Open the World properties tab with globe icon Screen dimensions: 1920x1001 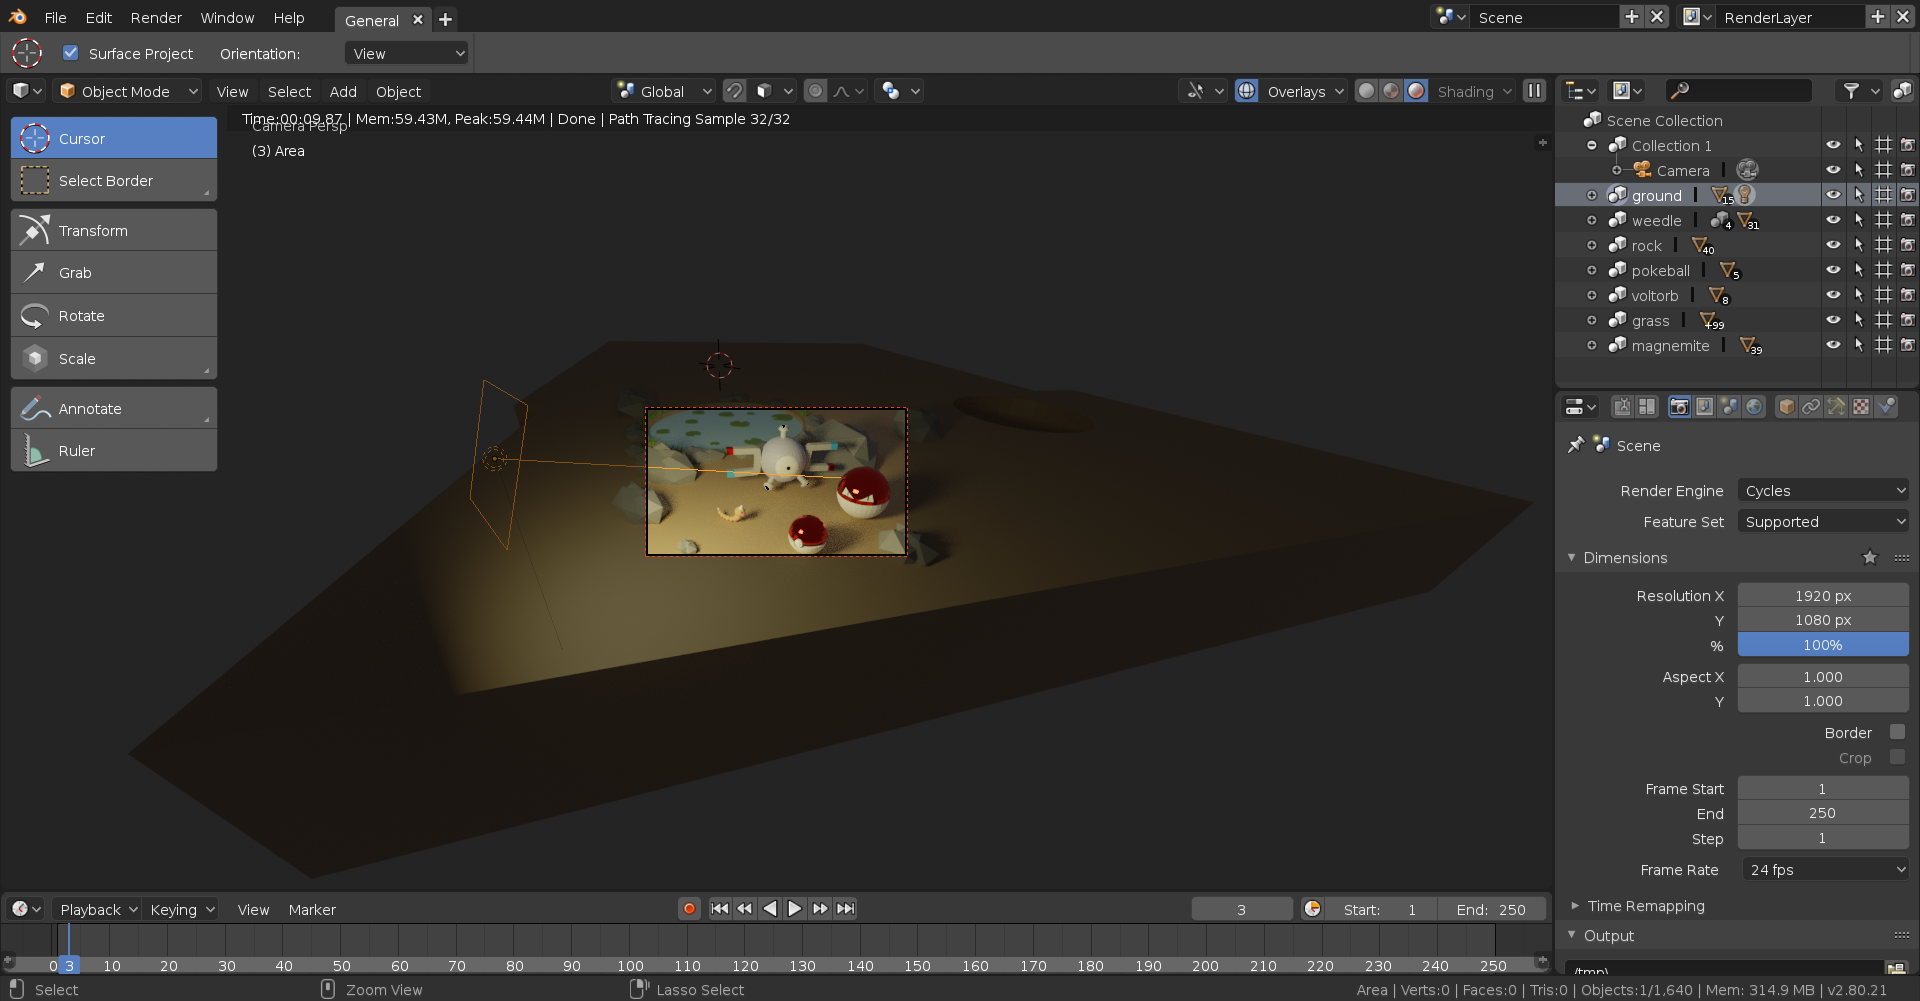coord(1754,407)
